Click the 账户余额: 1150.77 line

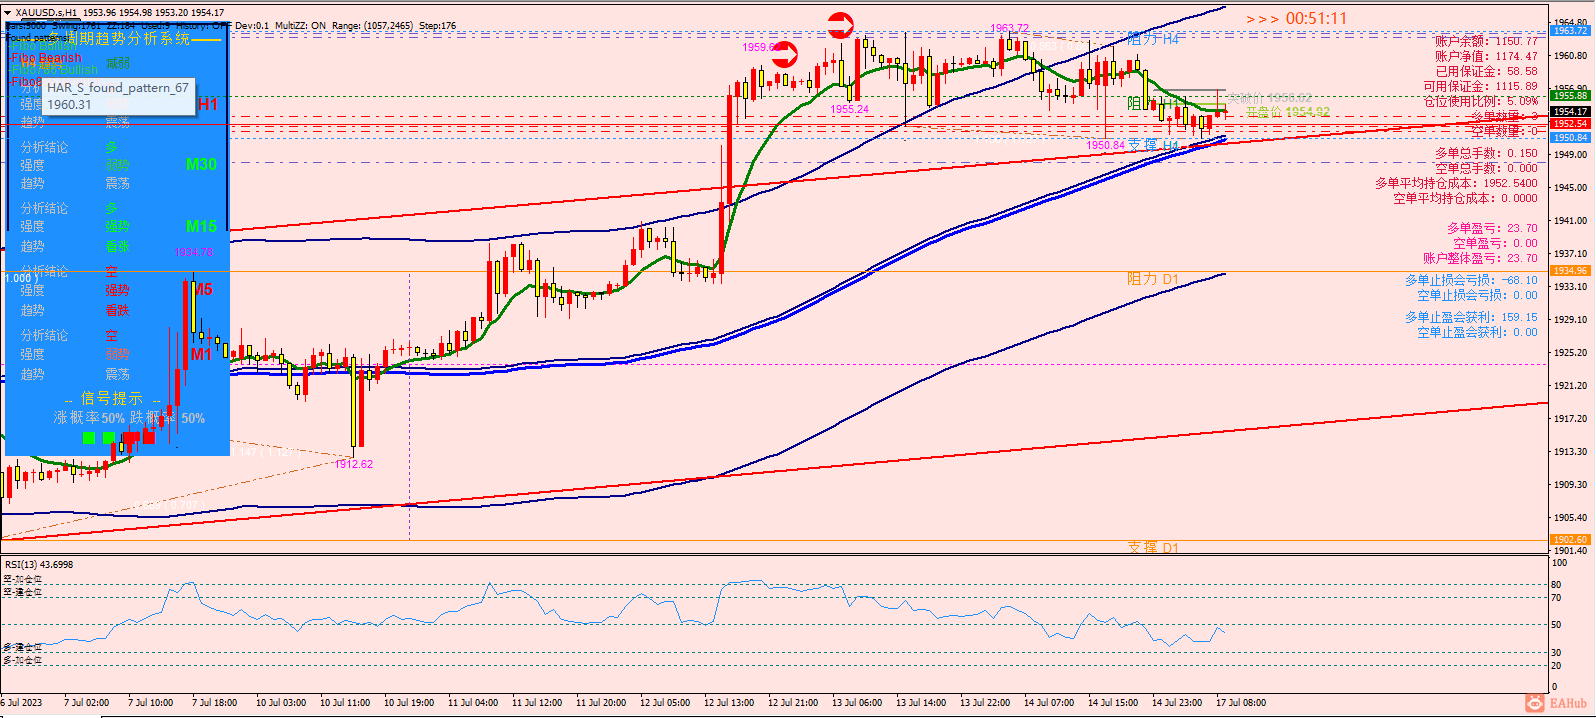[x=1486, y=41]
